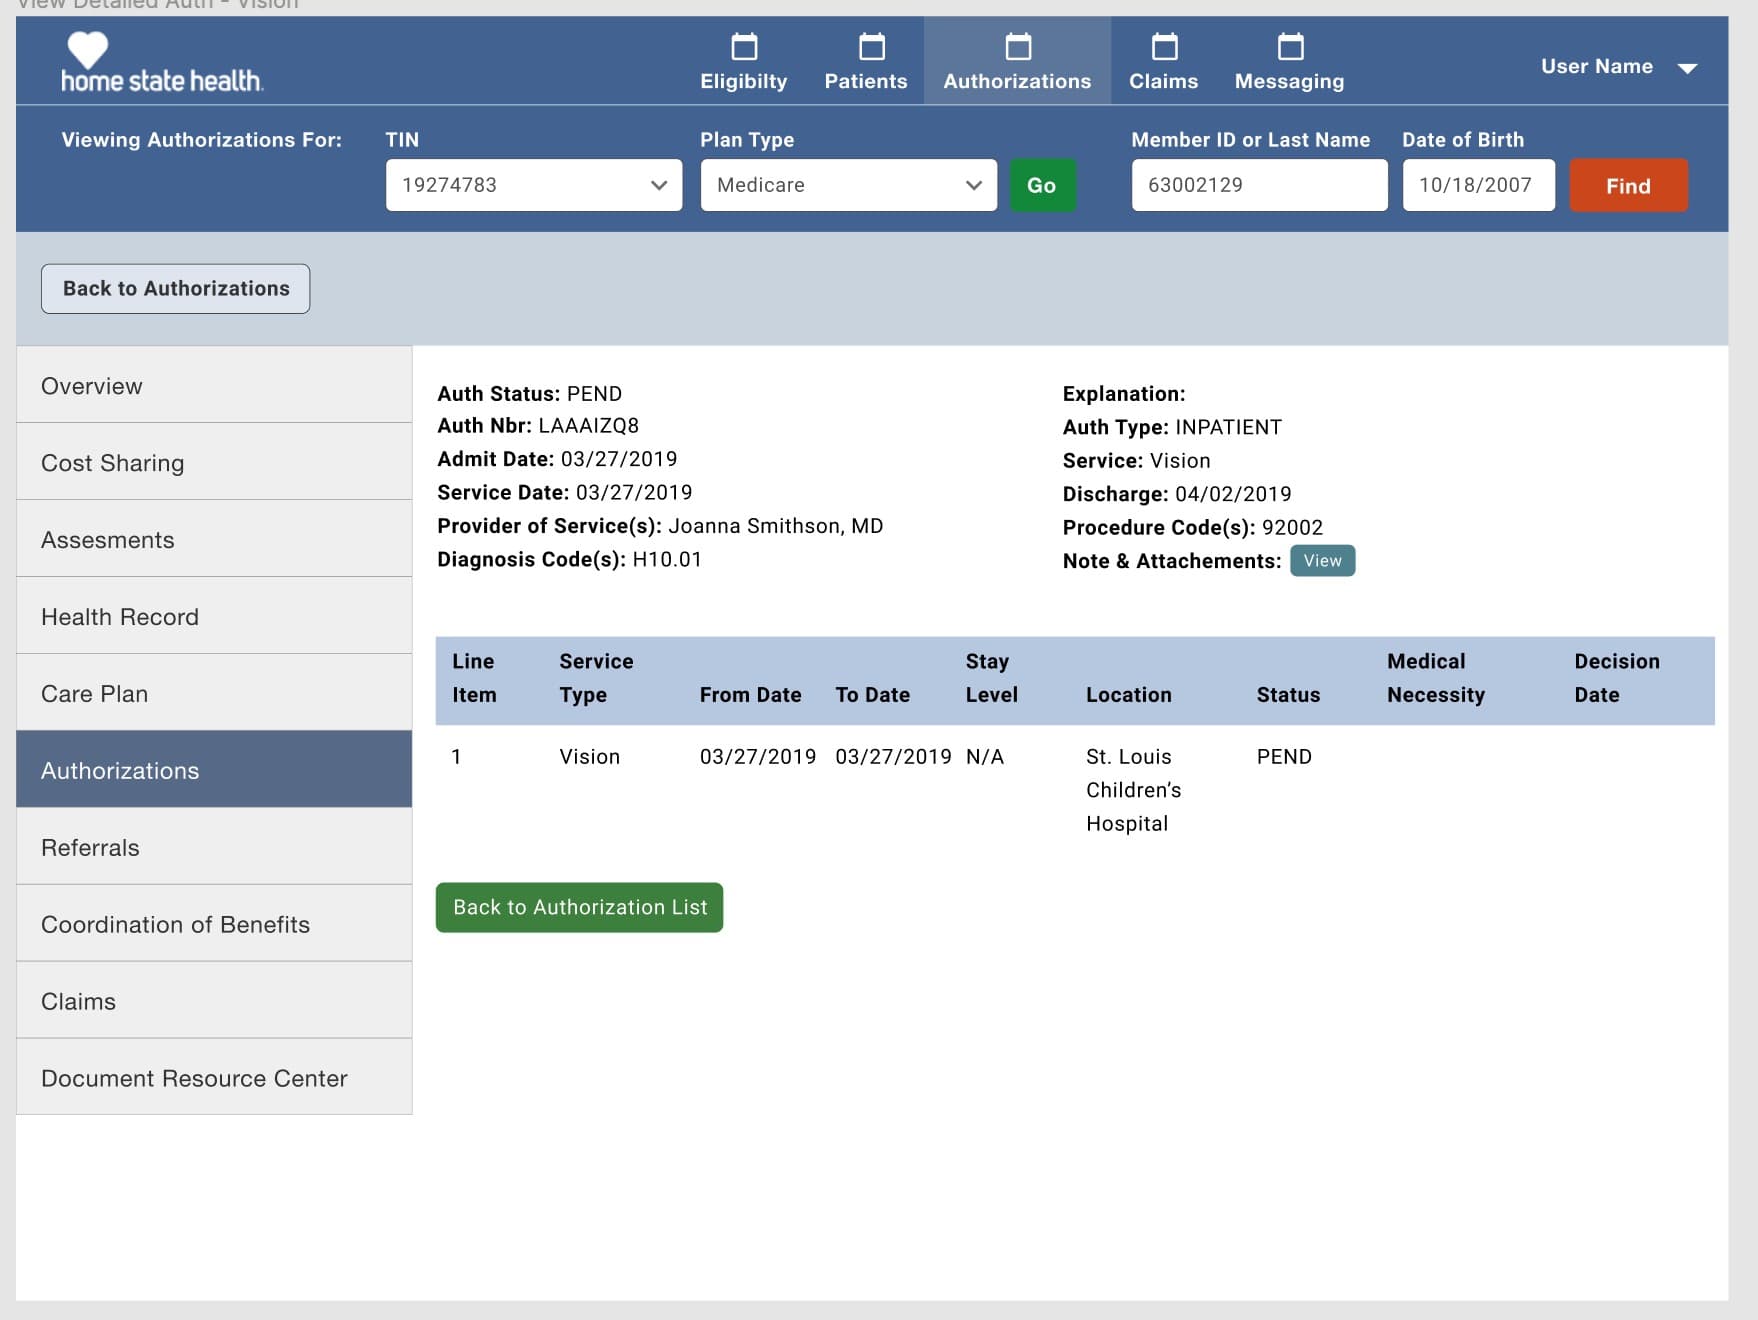Select Cost Sharing in the sidebar
Image resolution: width=1758 pixels, height=1320 pixels.
click(214, 462)
